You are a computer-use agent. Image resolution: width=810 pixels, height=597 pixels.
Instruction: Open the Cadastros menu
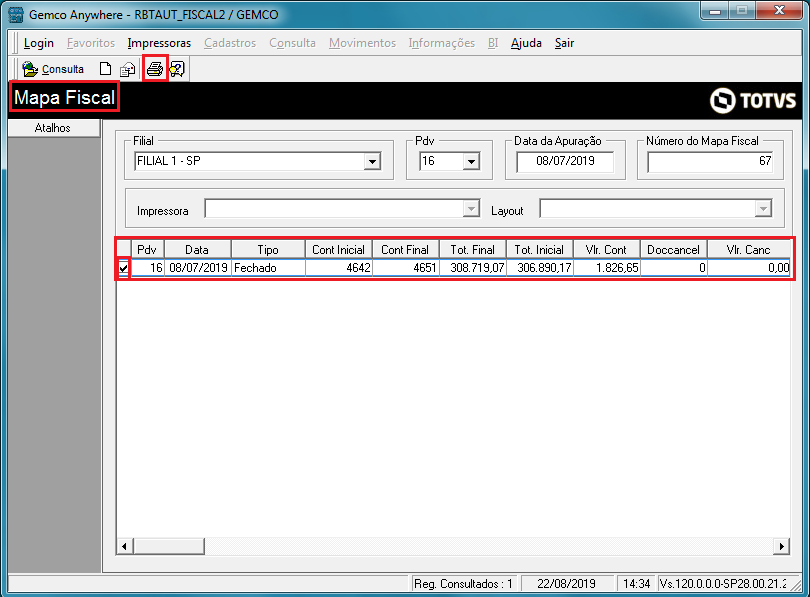(x=230, y=43)
